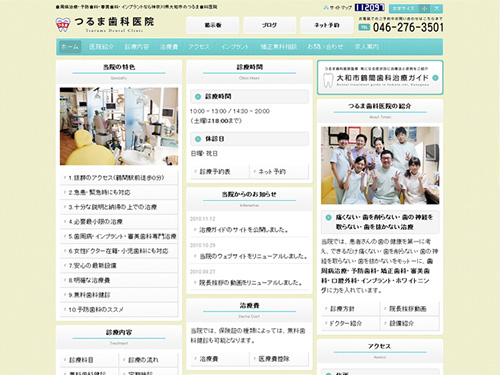This screenshot has width=500, height=375.
Task: Click the ブログ header button
Action: tap(270, 25)
